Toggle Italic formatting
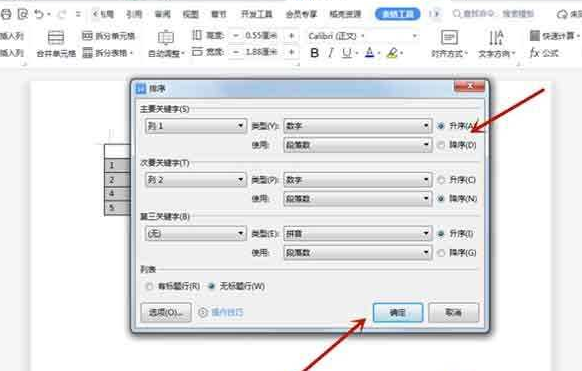Screen dimensions: 582x371 [x=330, y=53]
